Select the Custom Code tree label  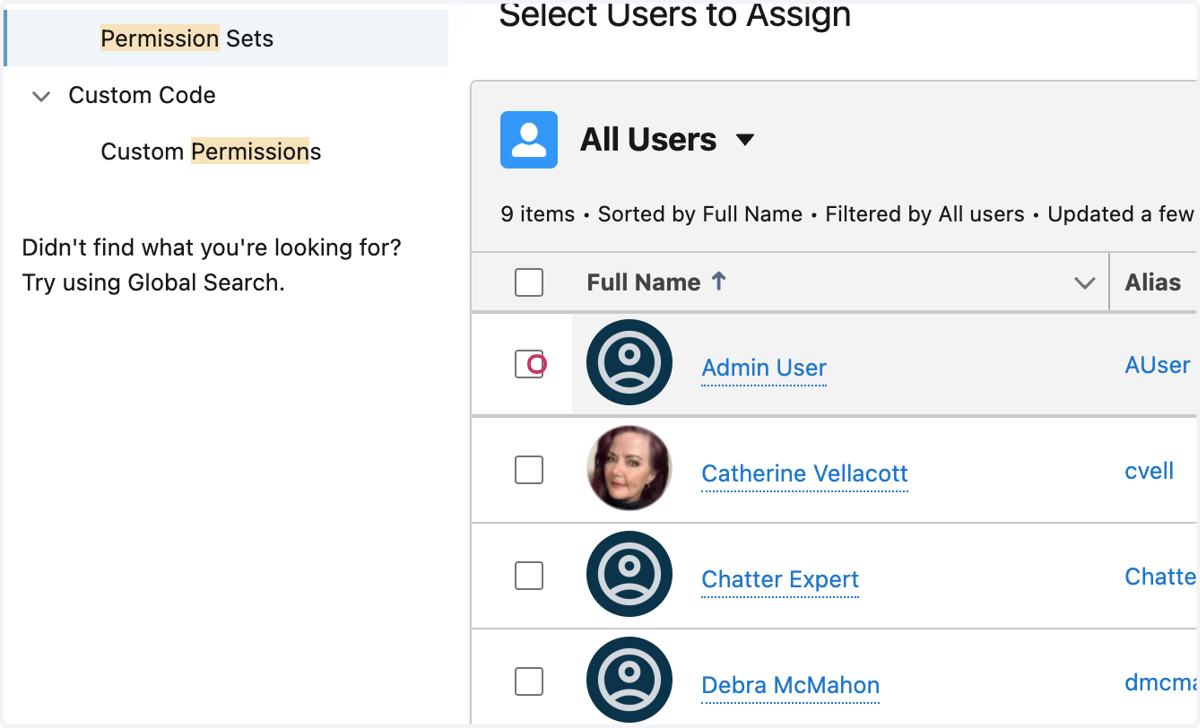pyautogui.click(x=142, y=95)
